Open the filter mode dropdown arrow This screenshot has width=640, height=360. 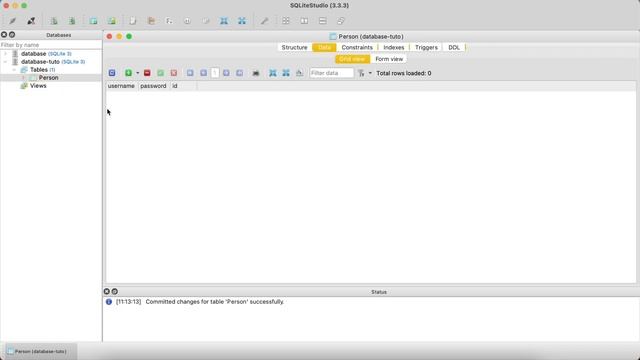(370, 73)
